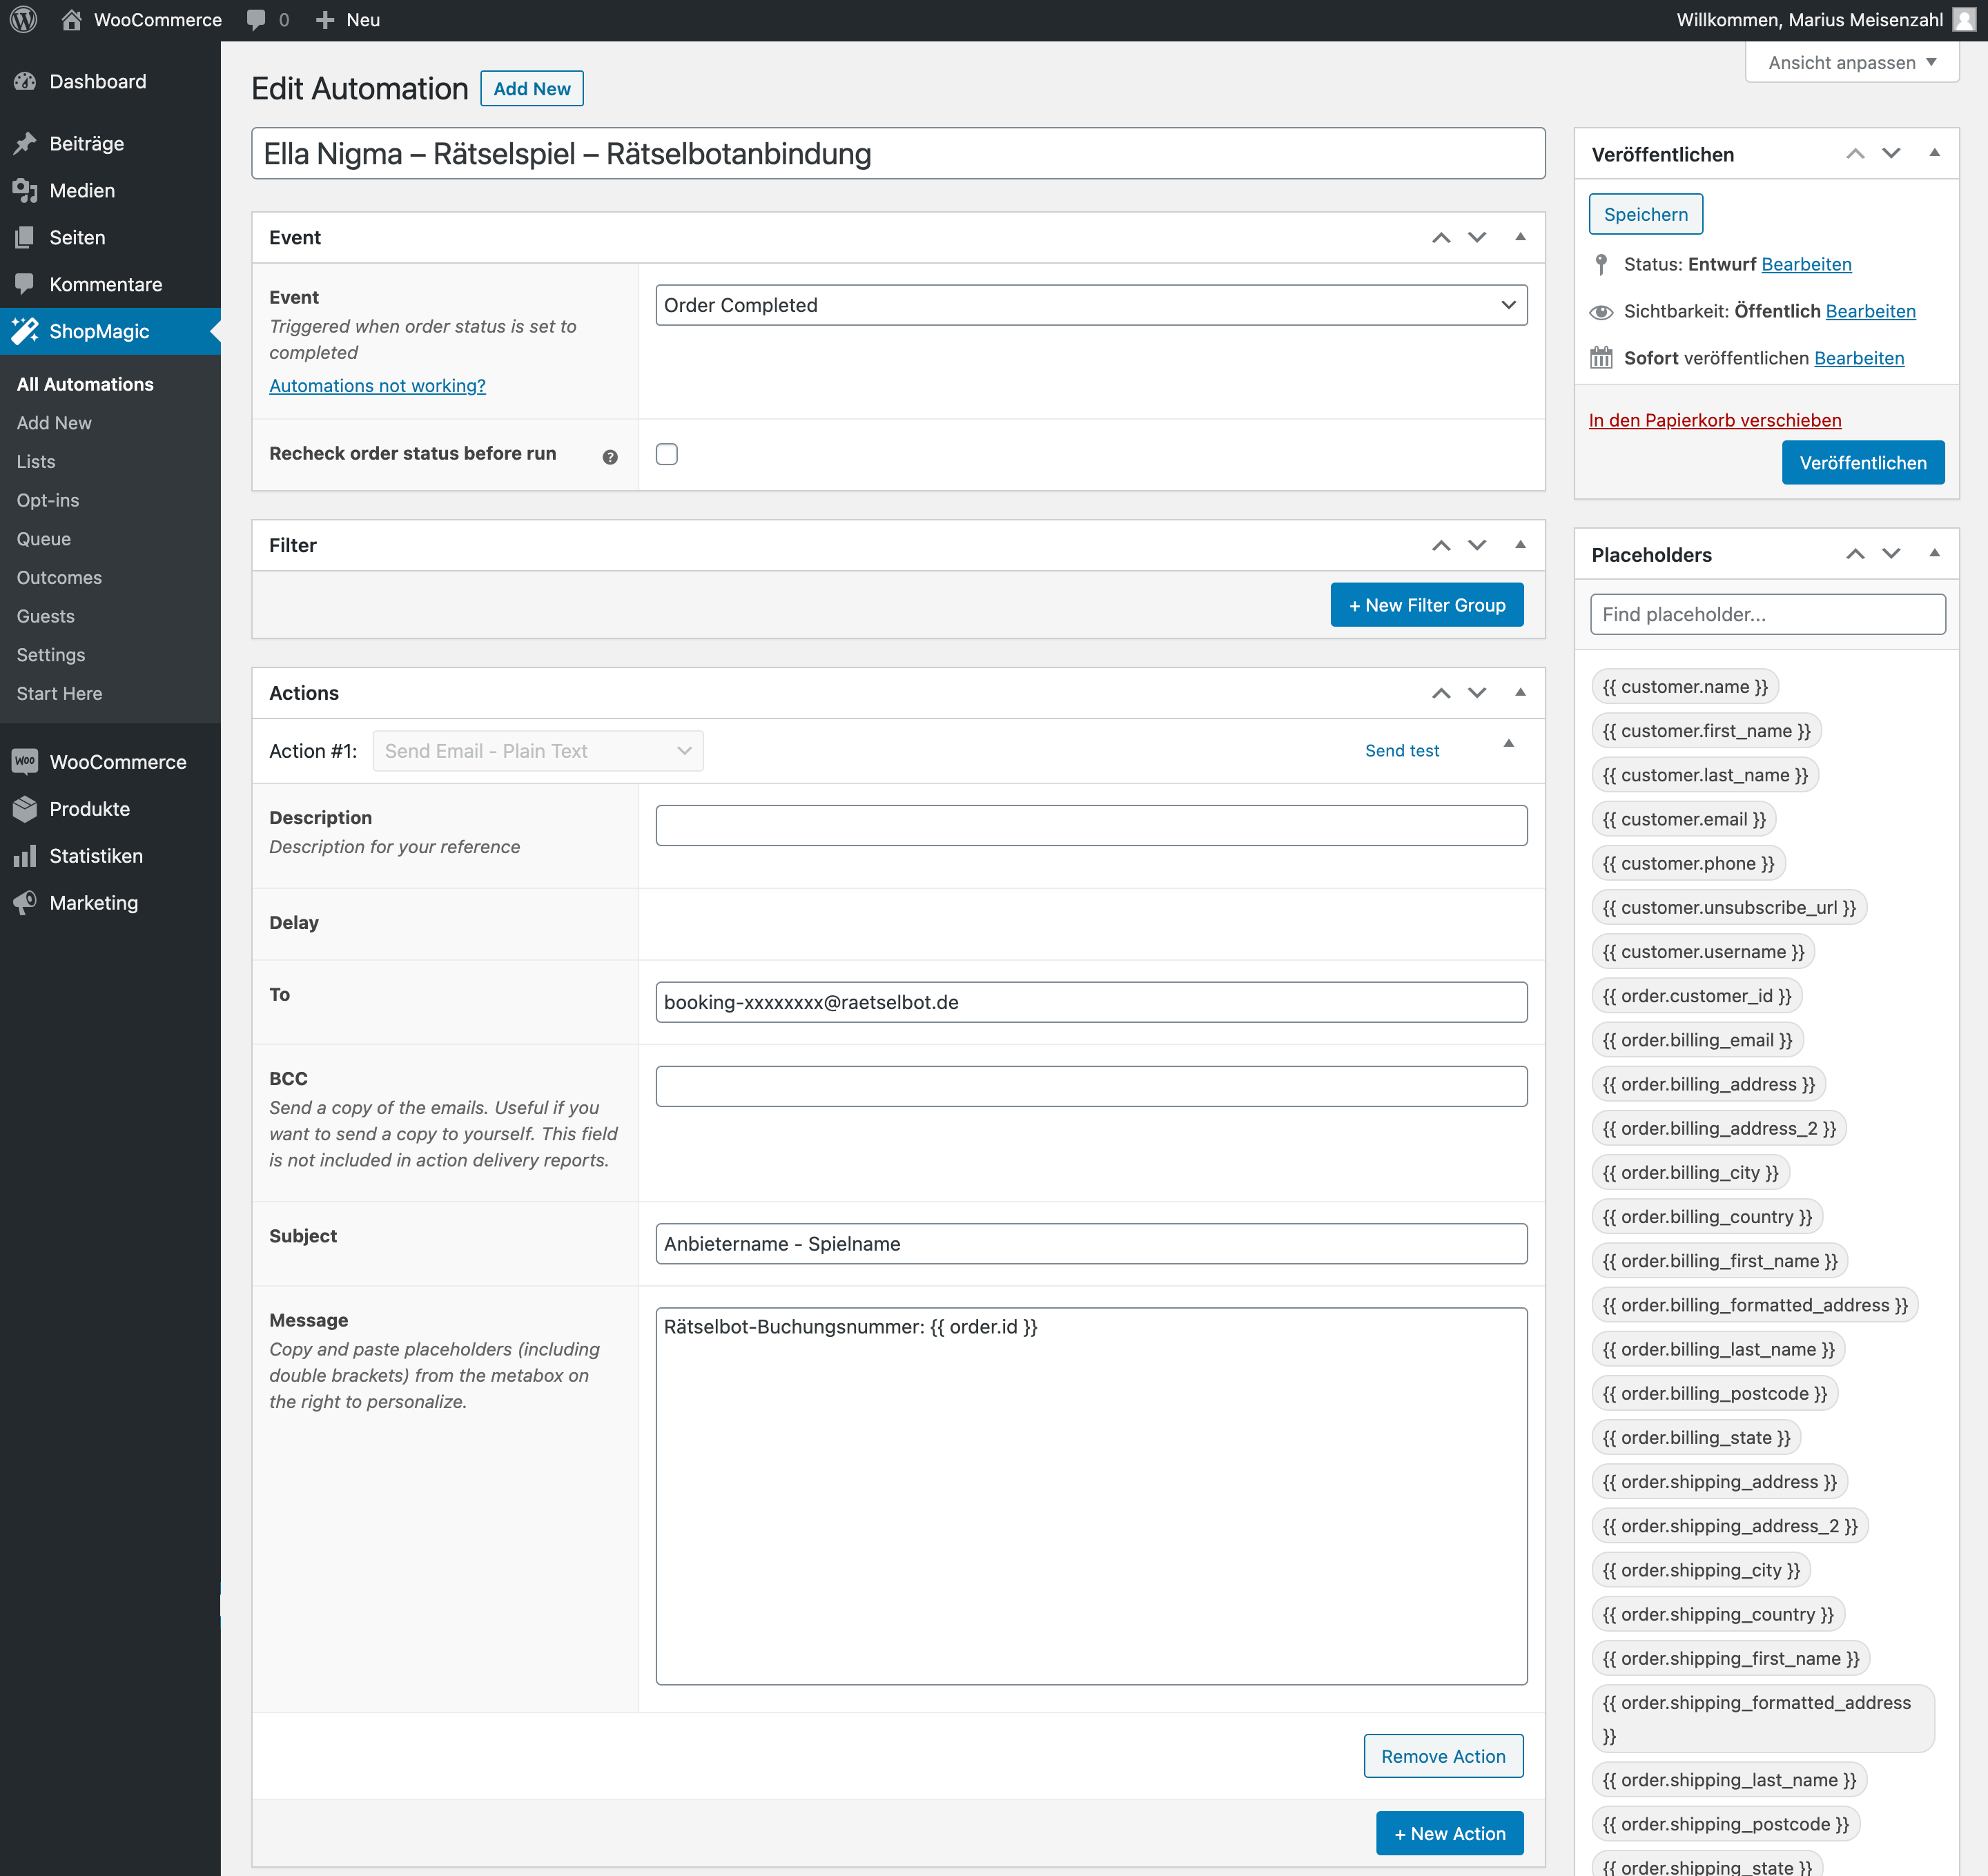Click the help icon beside Recheck order status
The image size is (1988, 1876).
[610, 457]
